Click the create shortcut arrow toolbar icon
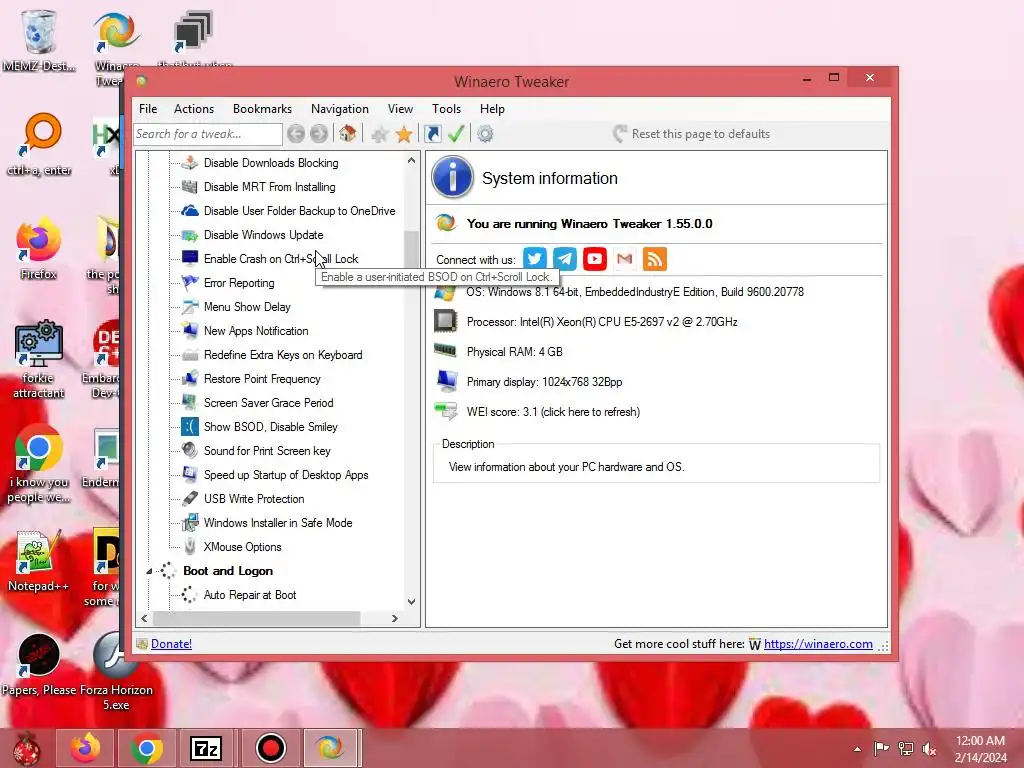Screen dimensions: 1024x768 pos(432,134)
